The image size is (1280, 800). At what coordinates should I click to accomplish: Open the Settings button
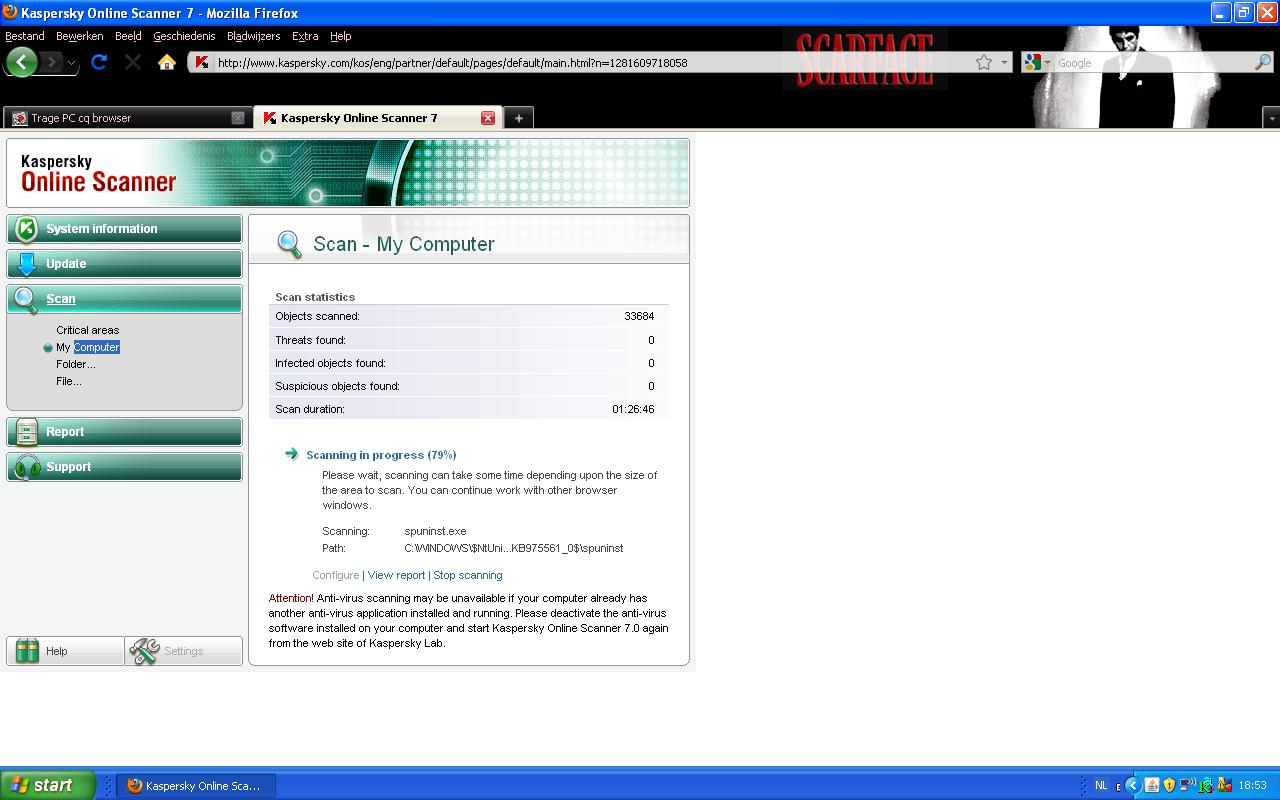(184, 651)
